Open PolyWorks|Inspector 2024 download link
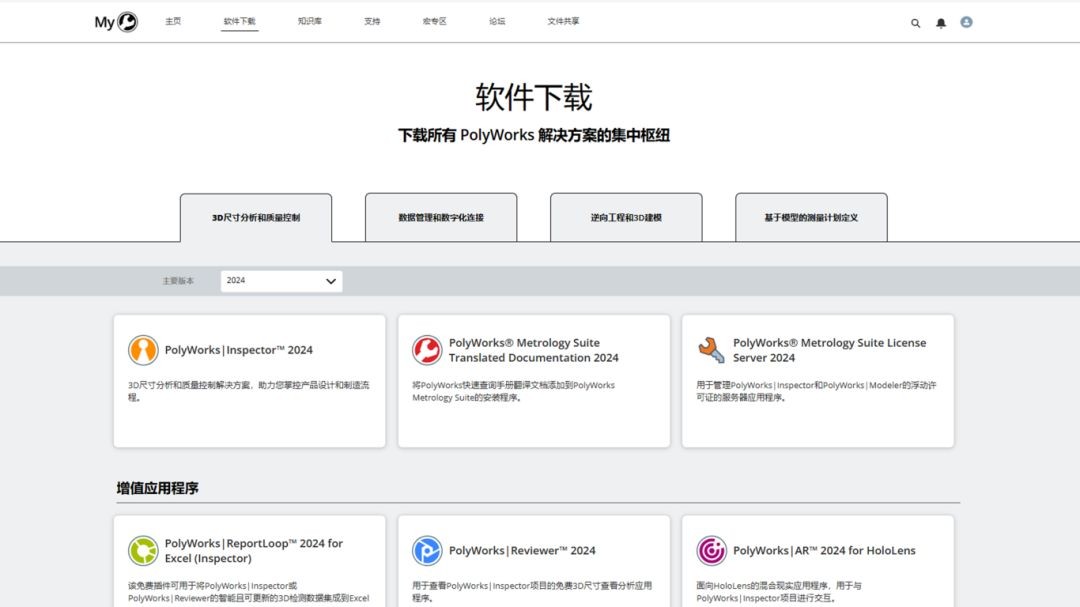This screenshot has width=1080, height=607. [x=238, y=350]
